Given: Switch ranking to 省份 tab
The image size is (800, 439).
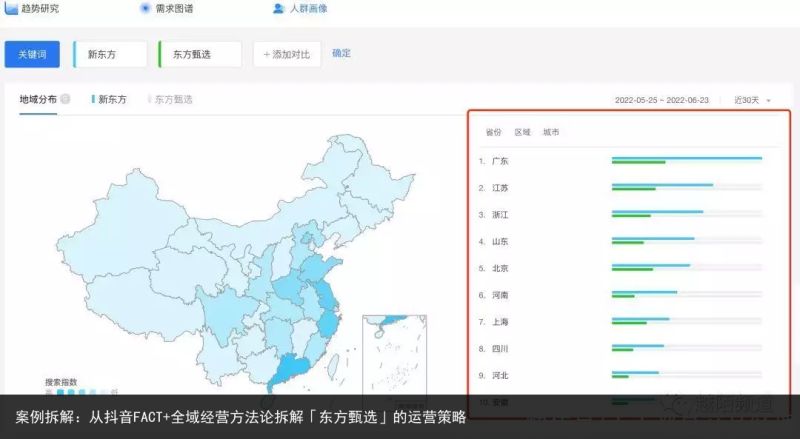Looking at the screenshot, I should click(493, 132).
